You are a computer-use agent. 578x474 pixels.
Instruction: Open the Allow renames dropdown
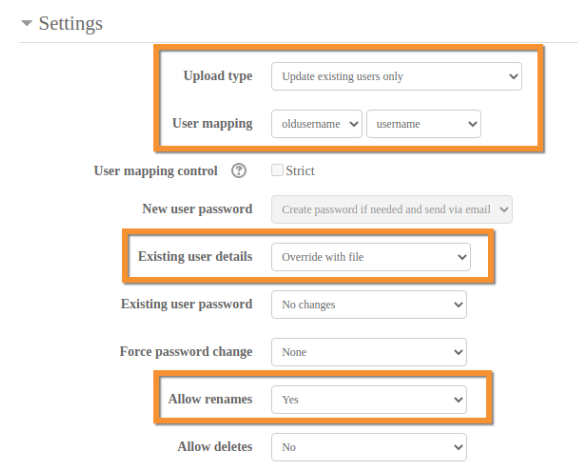pyautogui.click(x=369, y=400)
